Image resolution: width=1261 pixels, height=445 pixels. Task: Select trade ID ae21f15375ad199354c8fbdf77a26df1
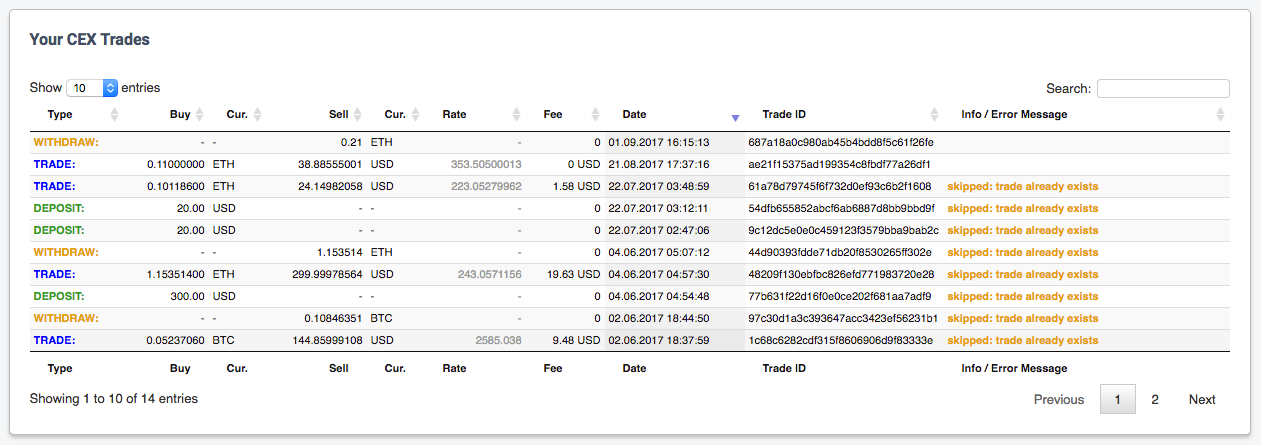pyautogui.click(x=840, y=164)
